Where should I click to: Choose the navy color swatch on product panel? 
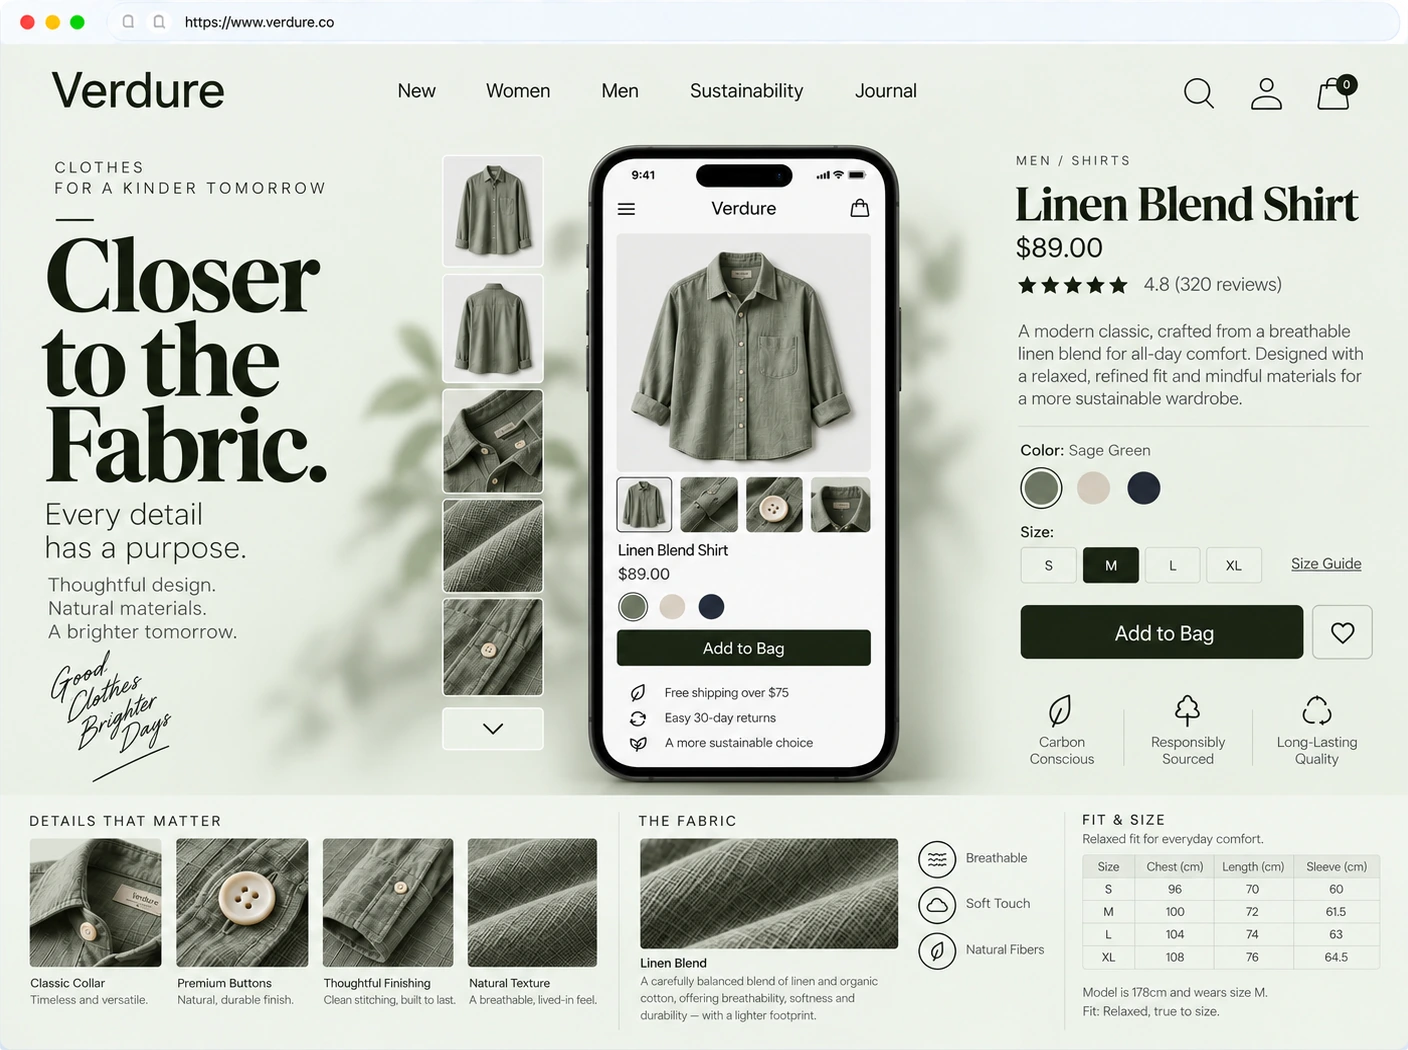[x=1144, y=488]
